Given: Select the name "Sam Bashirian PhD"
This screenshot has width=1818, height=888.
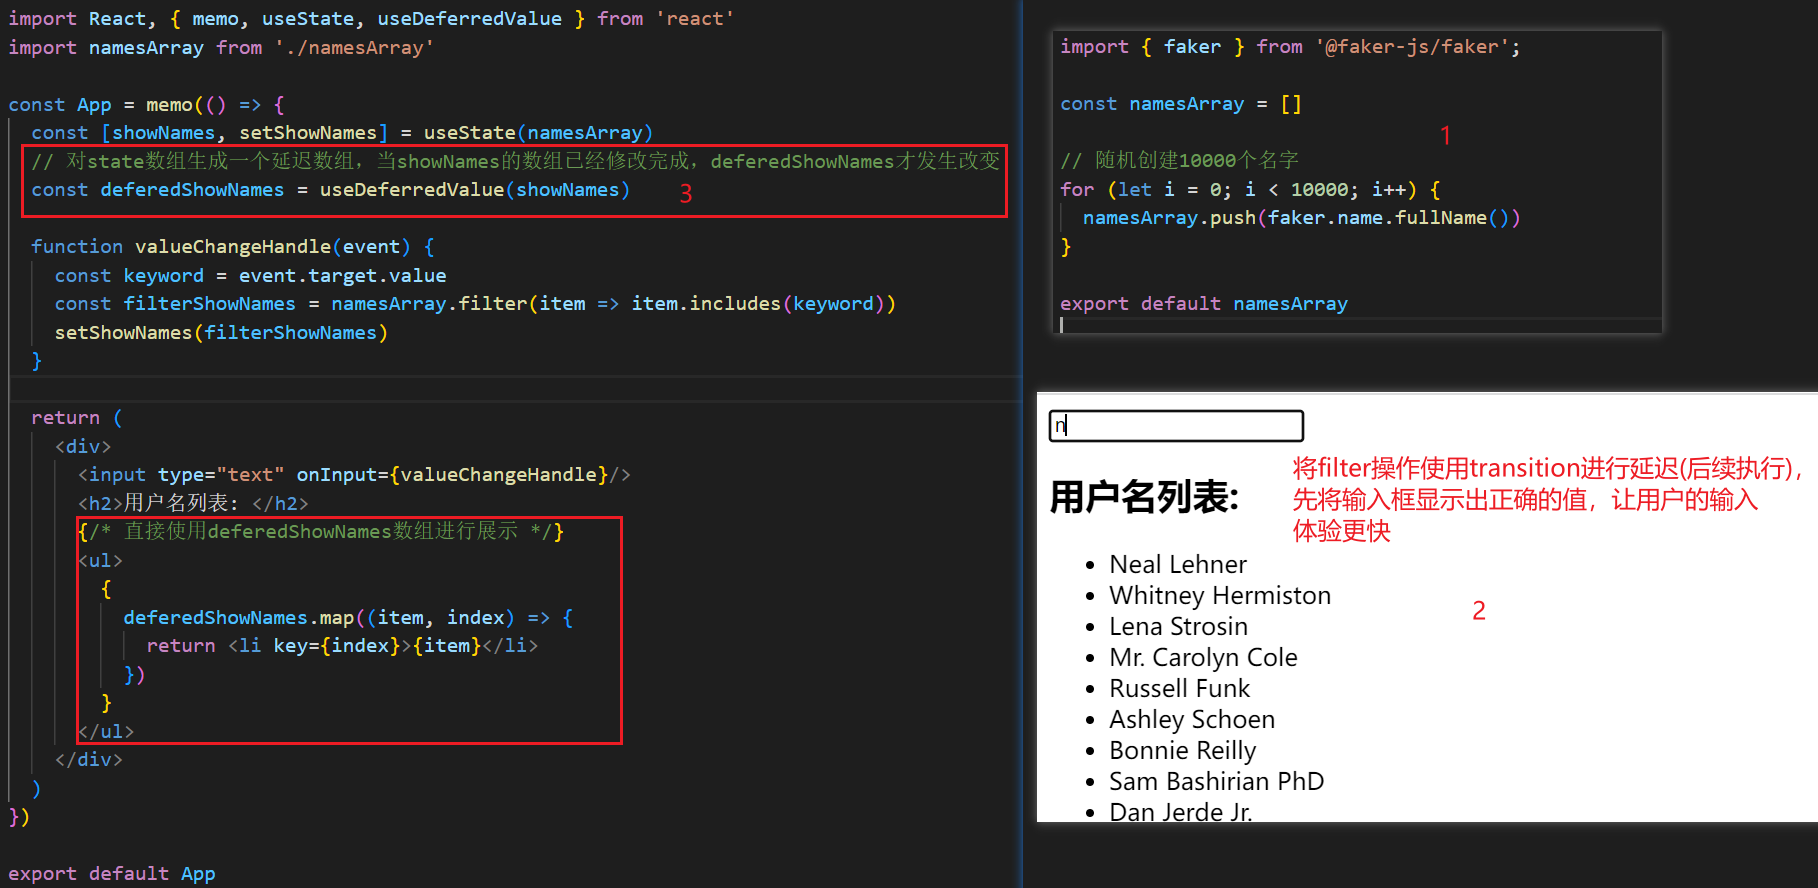Looking at the screenshot, I should 1216,781.
